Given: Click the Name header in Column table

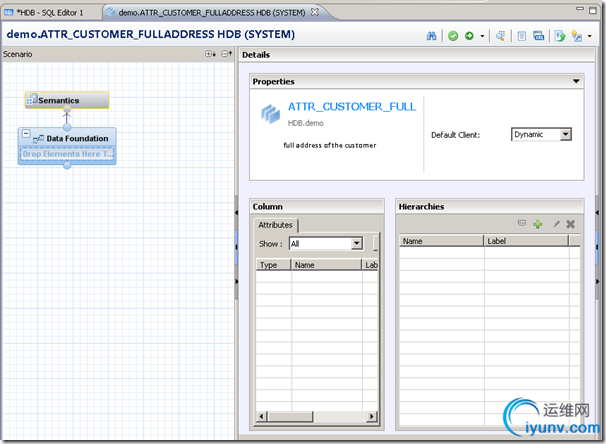Looking at the screenshot, I should click(326, 265).
